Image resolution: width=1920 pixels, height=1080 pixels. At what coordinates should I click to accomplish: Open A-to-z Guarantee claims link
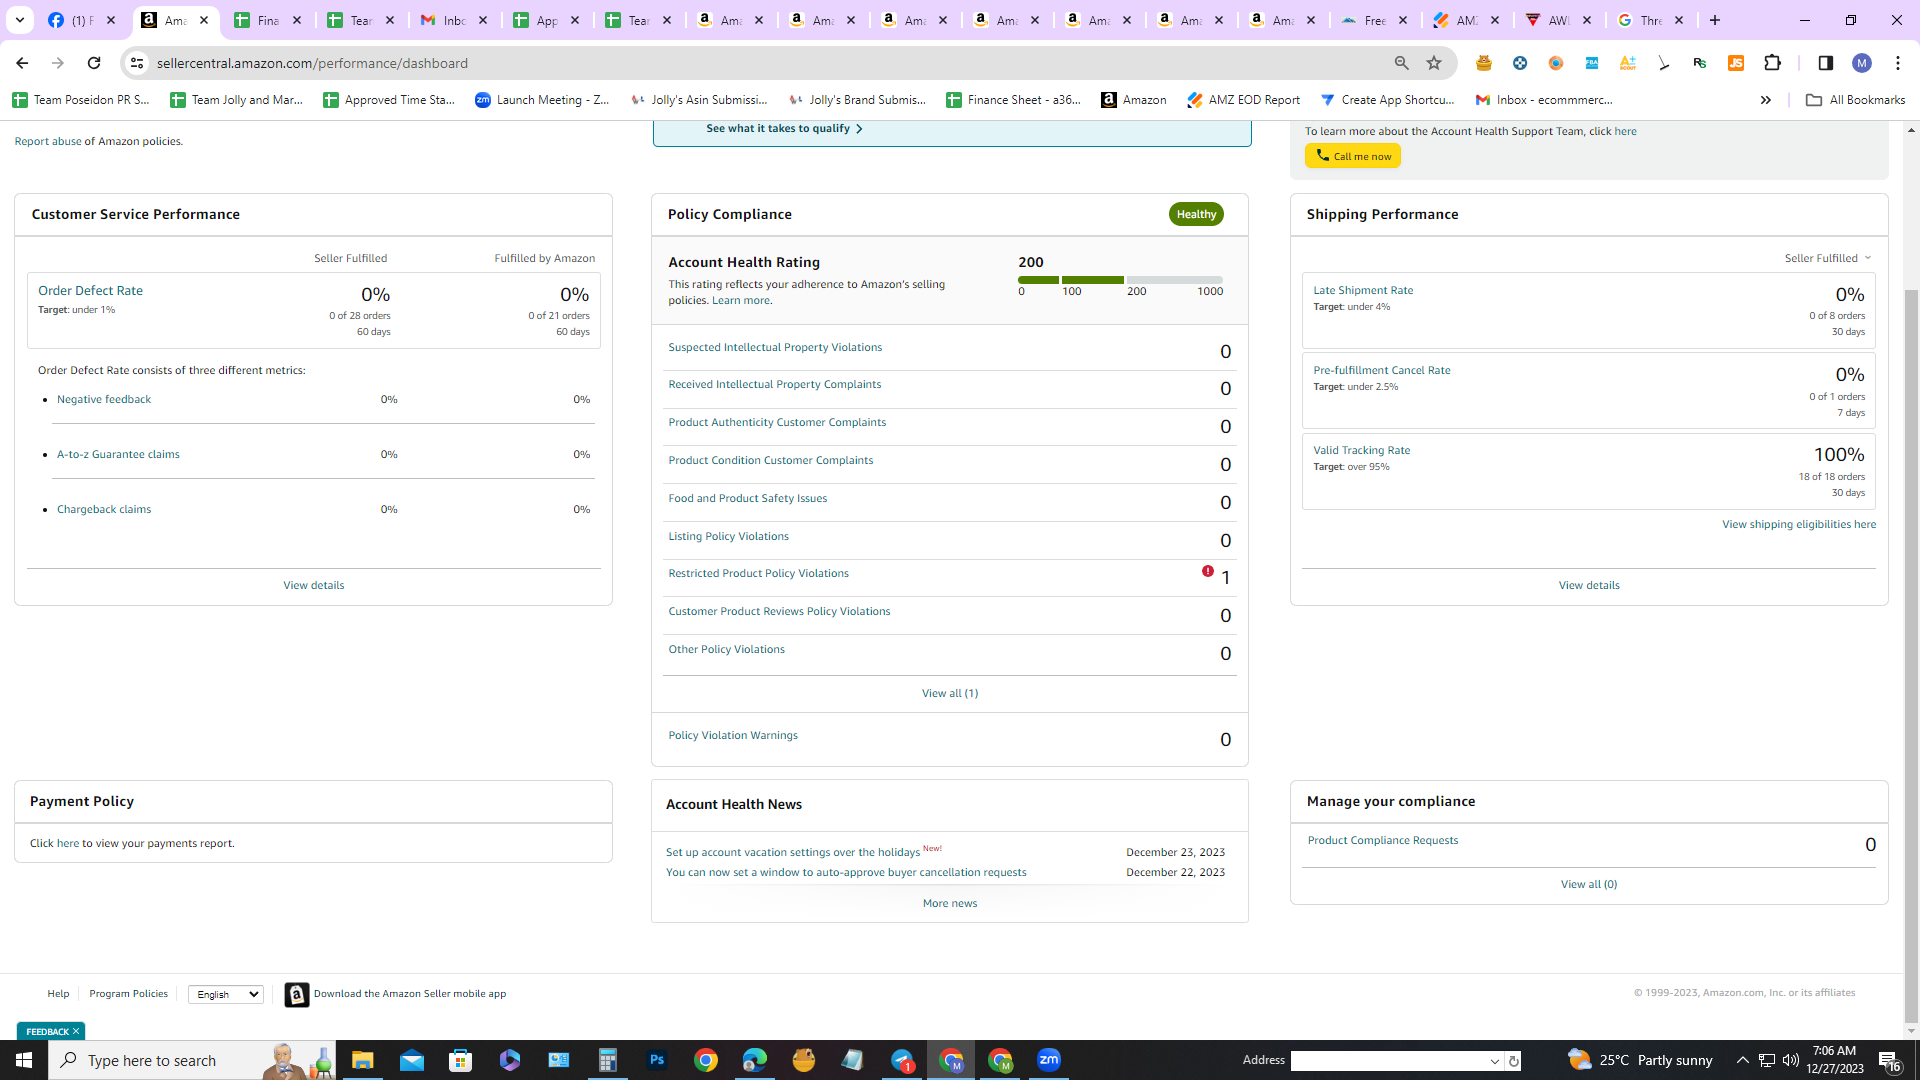(118, 454)
